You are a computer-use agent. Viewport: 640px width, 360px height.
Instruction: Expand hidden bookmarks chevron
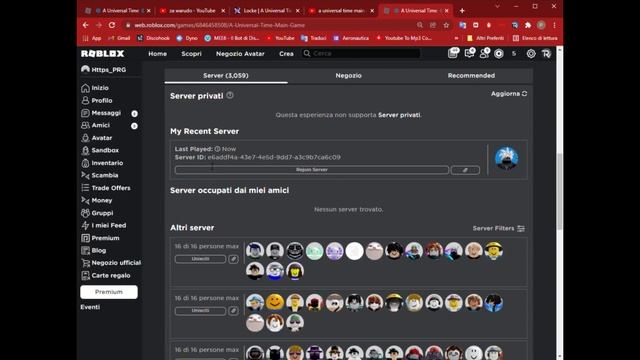456,38
